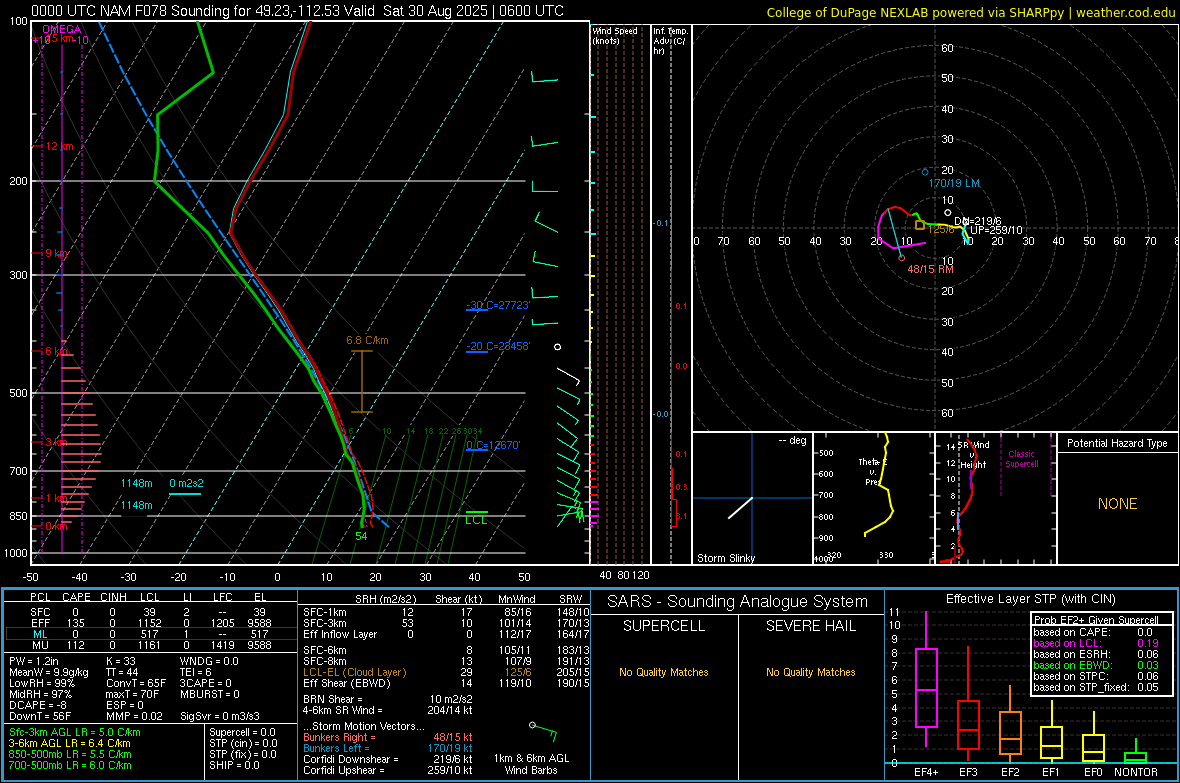Click the Theta-E v. Pres inset plot
This screenshot has height=783, width=1180.
[873, 498]
